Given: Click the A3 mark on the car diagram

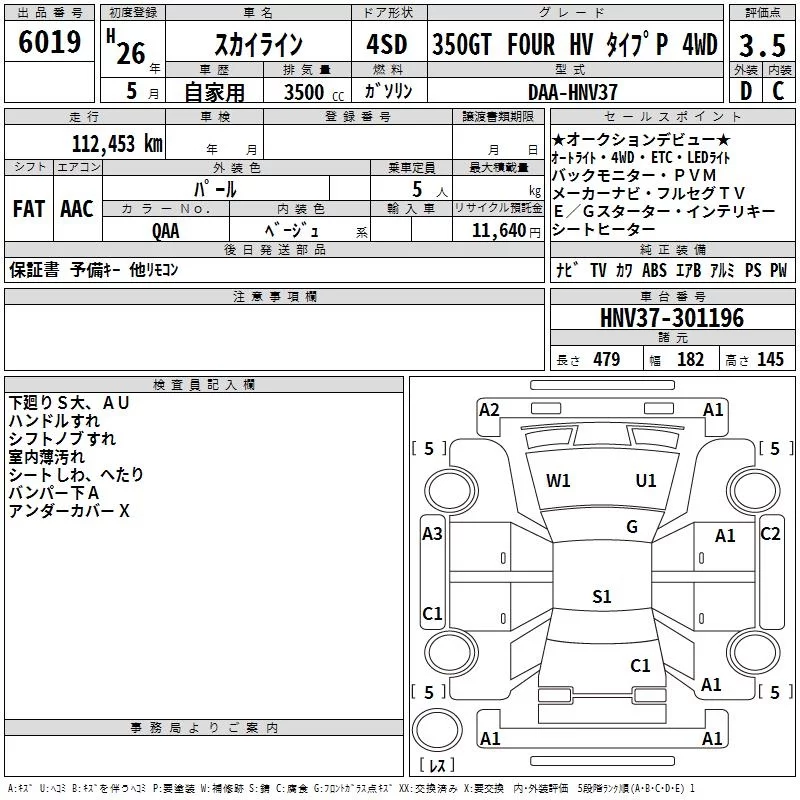Looking at the screenshot, I should 432,534.
